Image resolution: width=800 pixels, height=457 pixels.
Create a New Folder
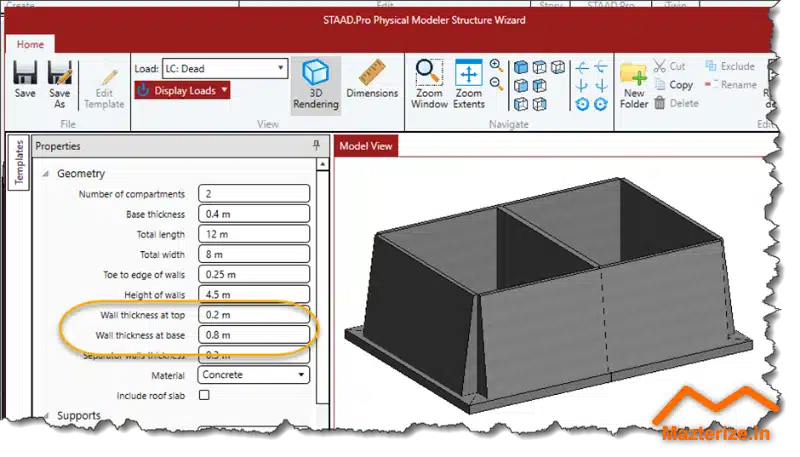coord(634,85)
